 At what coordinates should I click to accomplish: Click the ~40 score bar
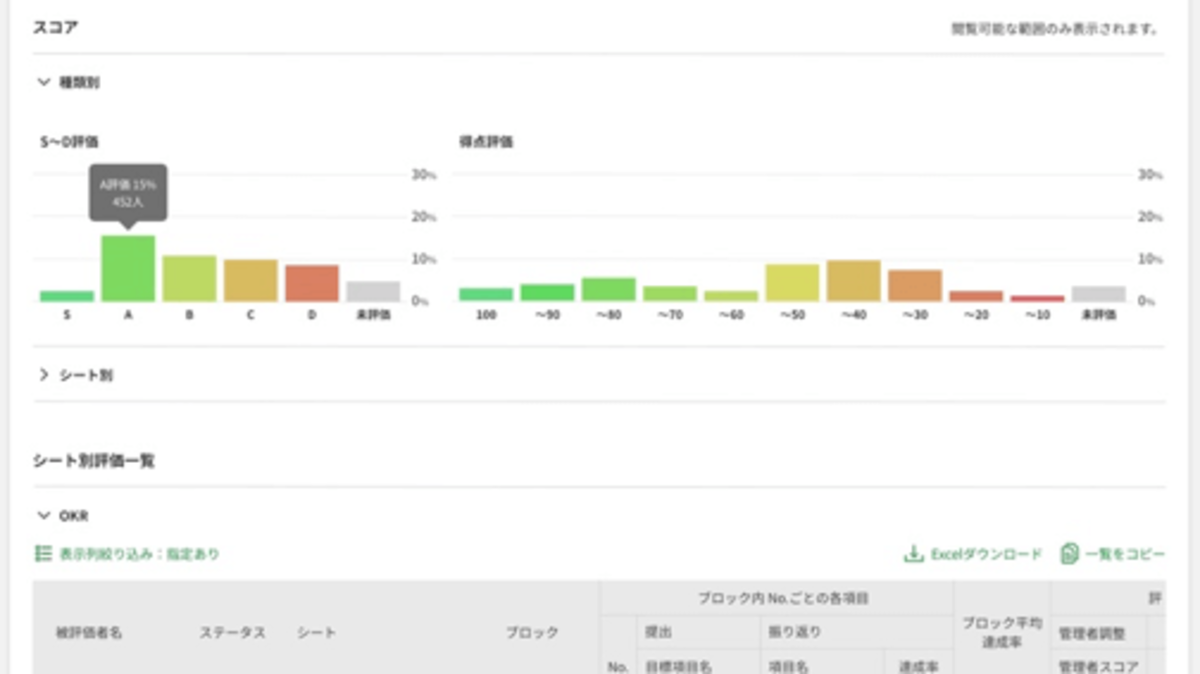tap(853, 281)
